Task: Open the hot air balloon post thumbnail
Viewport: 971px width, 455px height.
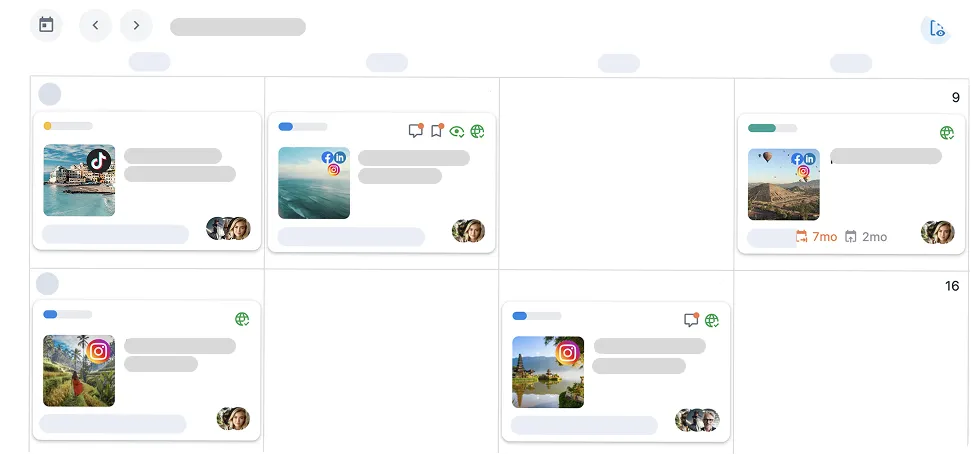Action: click(x=784, y=184)
